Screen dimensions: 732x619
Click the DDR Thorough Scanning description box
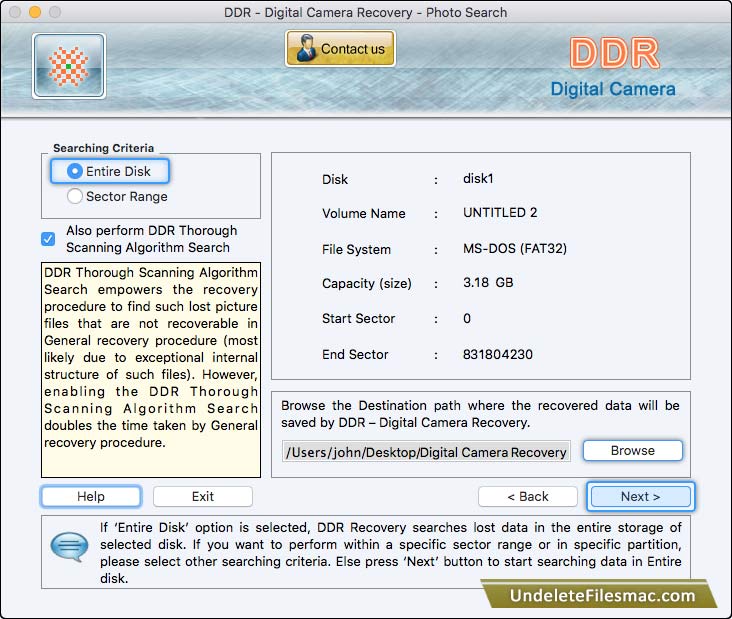pyautogui.click(x=151, y=370)
